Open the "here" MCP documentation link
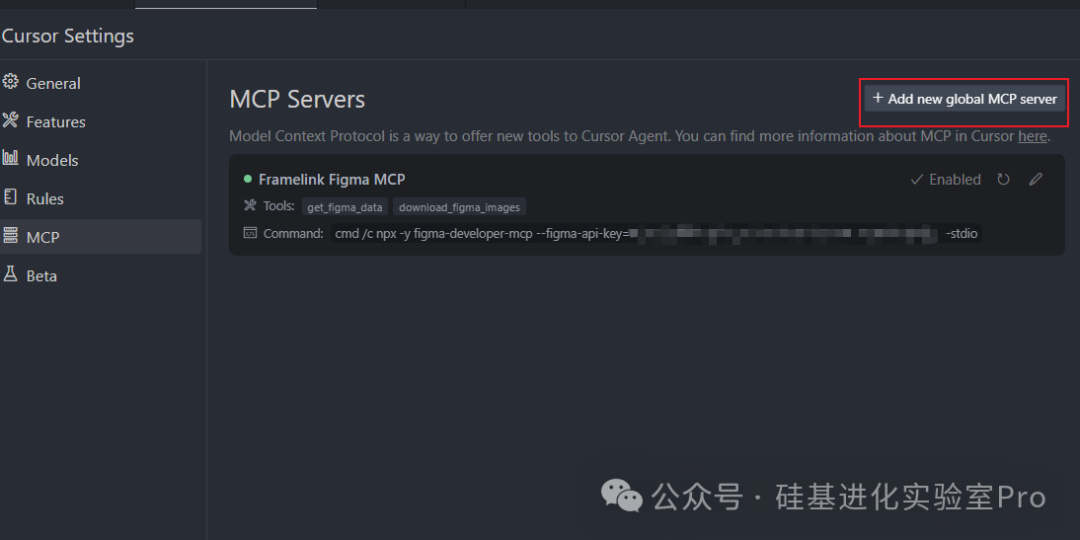This screenshot has width=1080, height=540. (x=1032, y=136)
